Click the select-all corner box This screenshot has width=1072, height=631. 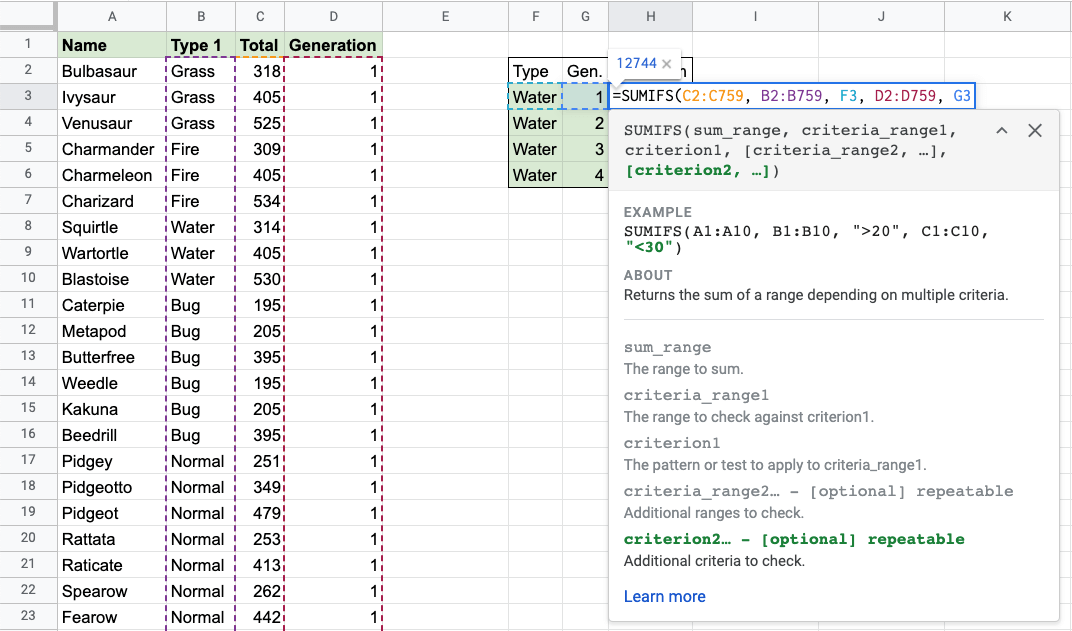tap(28, 15)
